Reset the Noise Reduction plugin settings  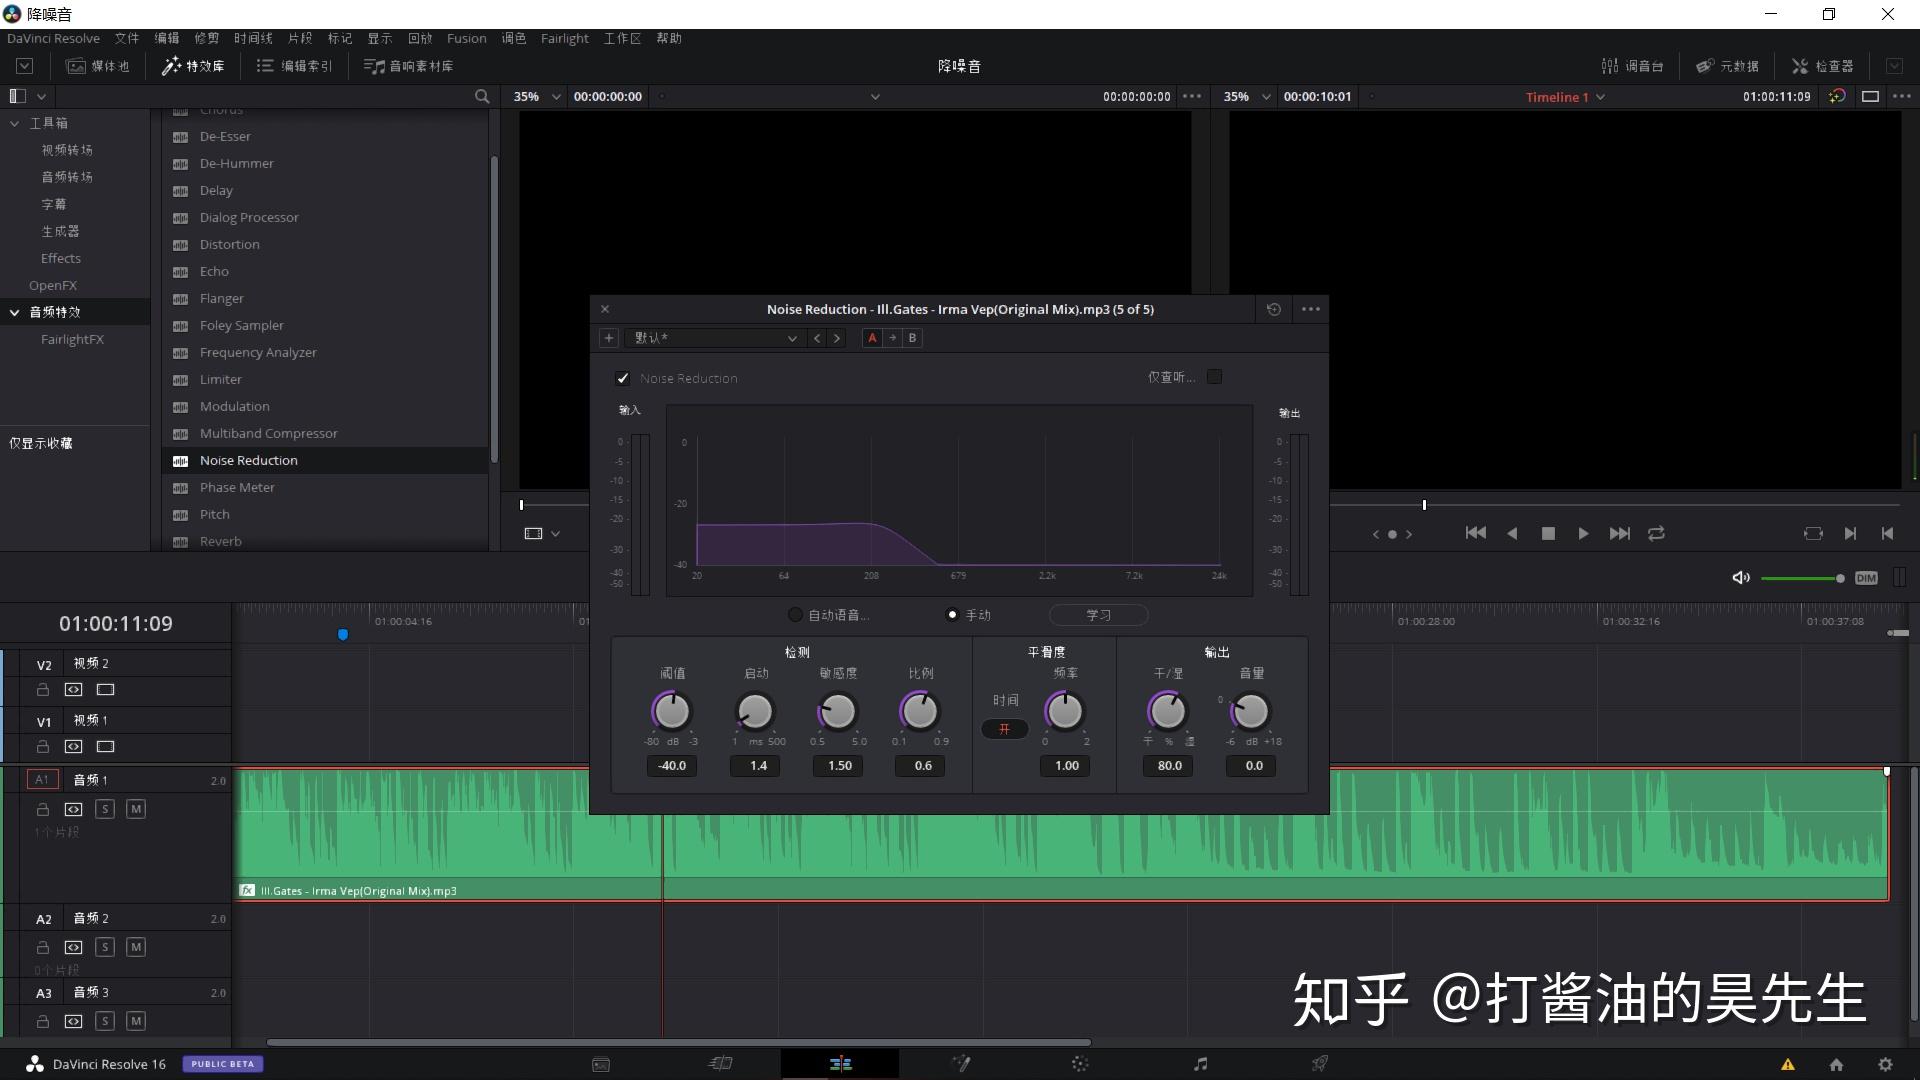click(x=1273, y=309)
